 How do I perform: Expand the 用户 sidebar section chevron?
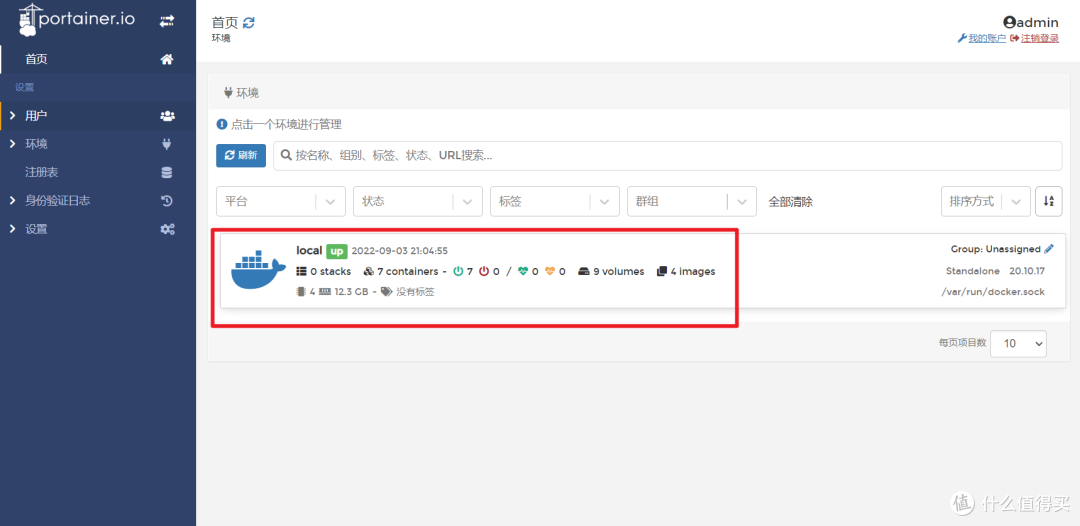pos(12,116)
